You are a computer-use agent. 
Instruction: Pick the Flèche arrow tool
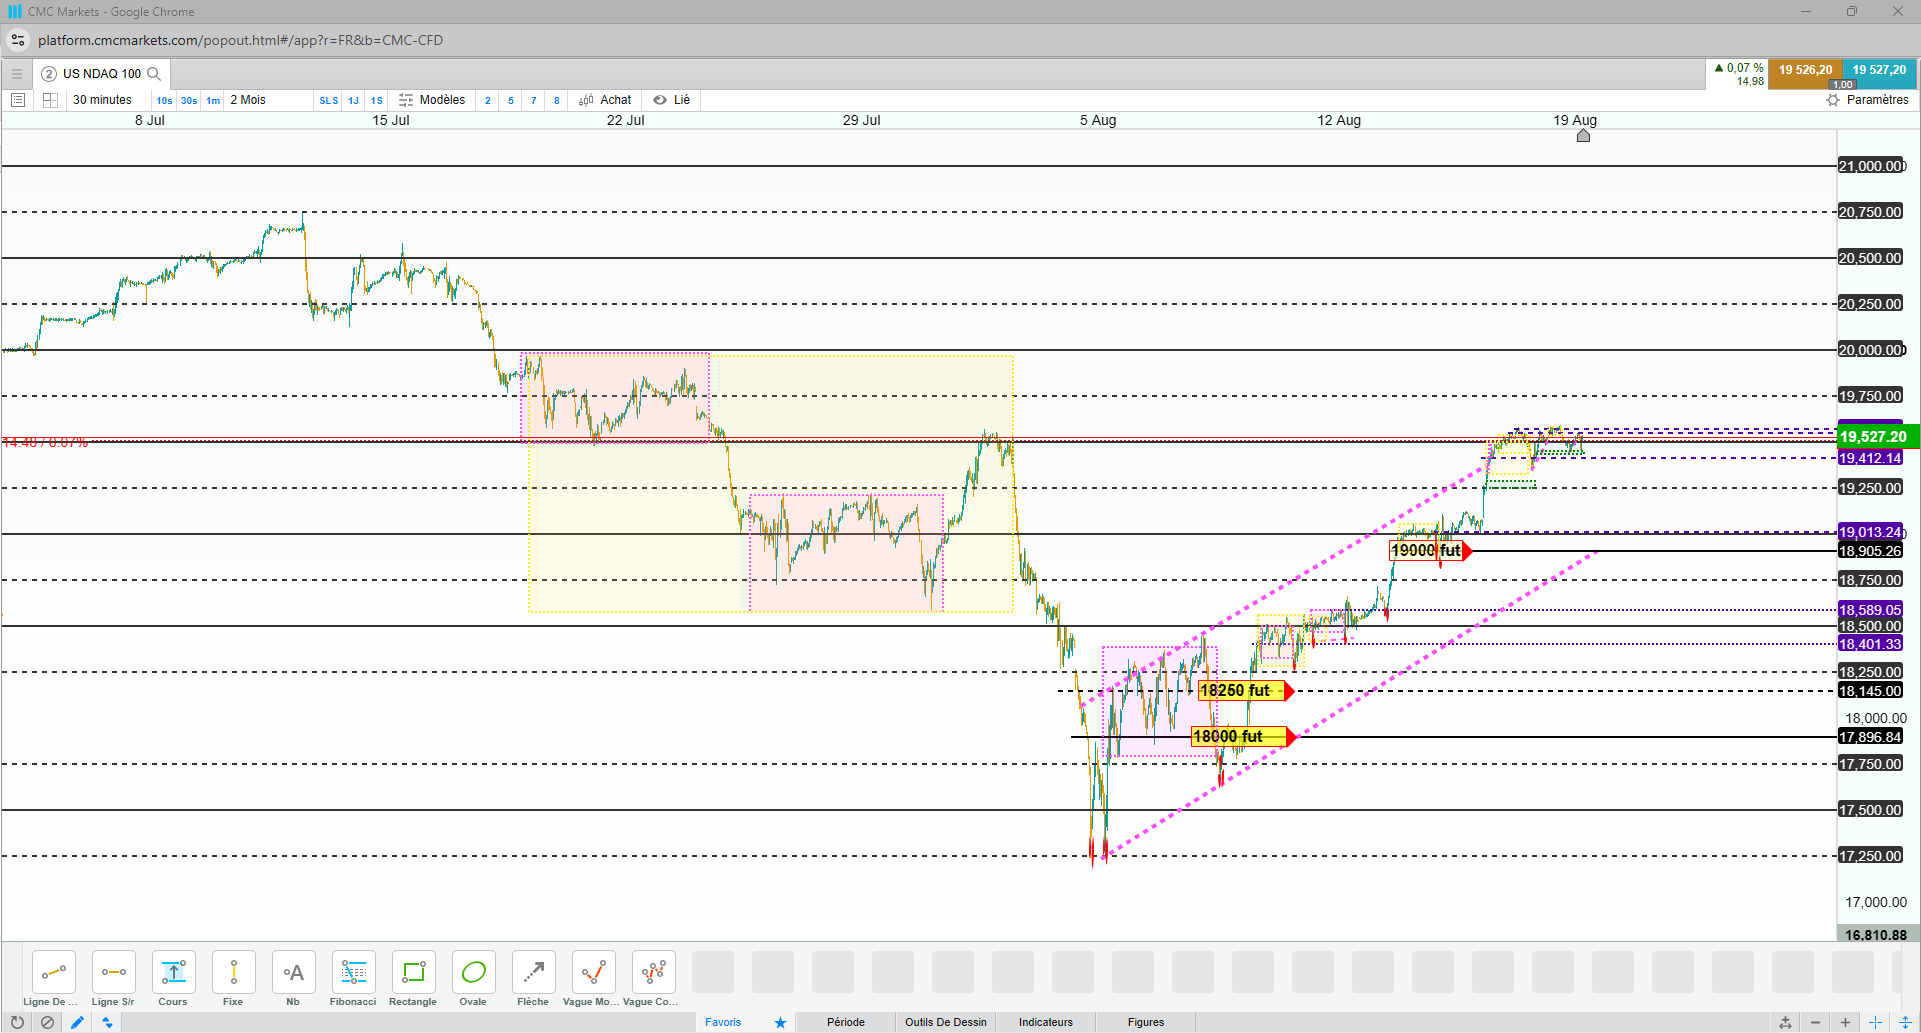pos(533,979)
